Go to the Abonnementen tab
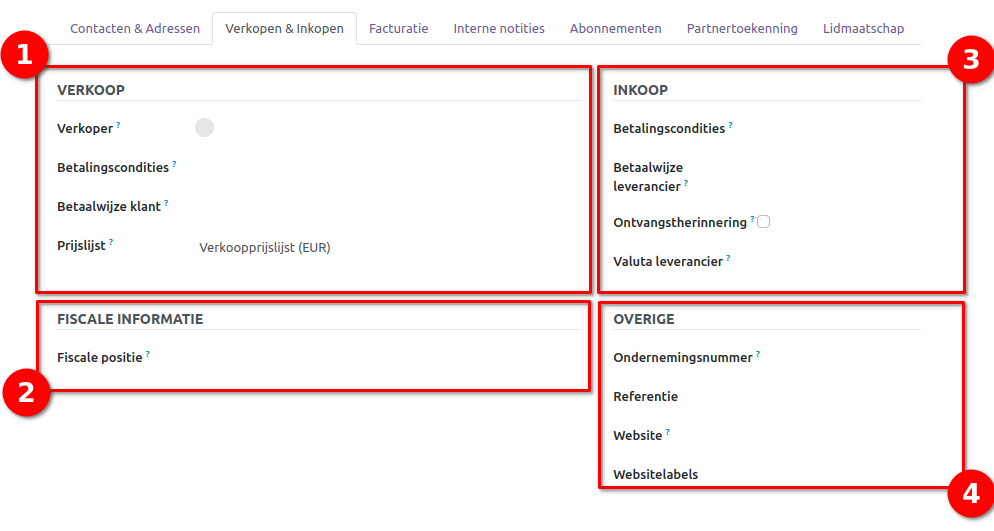Image resolution: width=994 pixels, height=531 pixels. [616, 29]
